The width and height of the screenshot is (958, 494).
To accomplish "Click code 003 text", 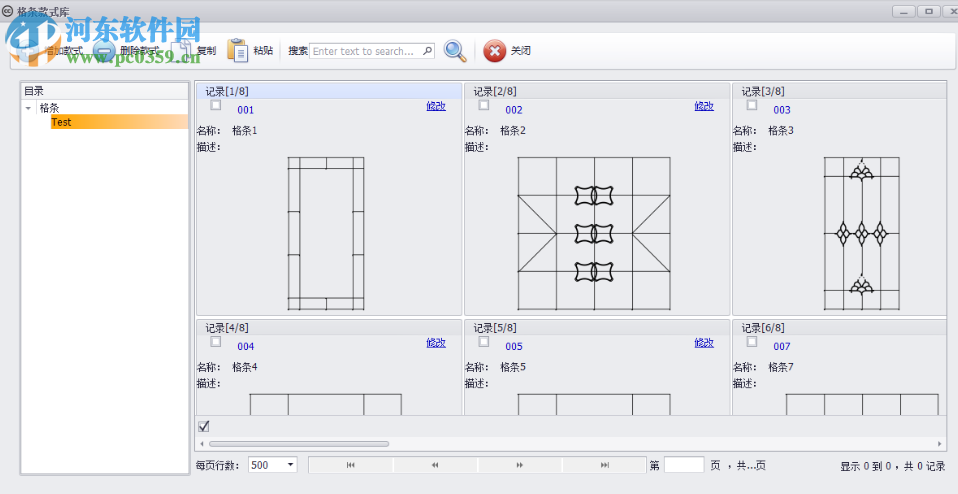I will 782,111.
